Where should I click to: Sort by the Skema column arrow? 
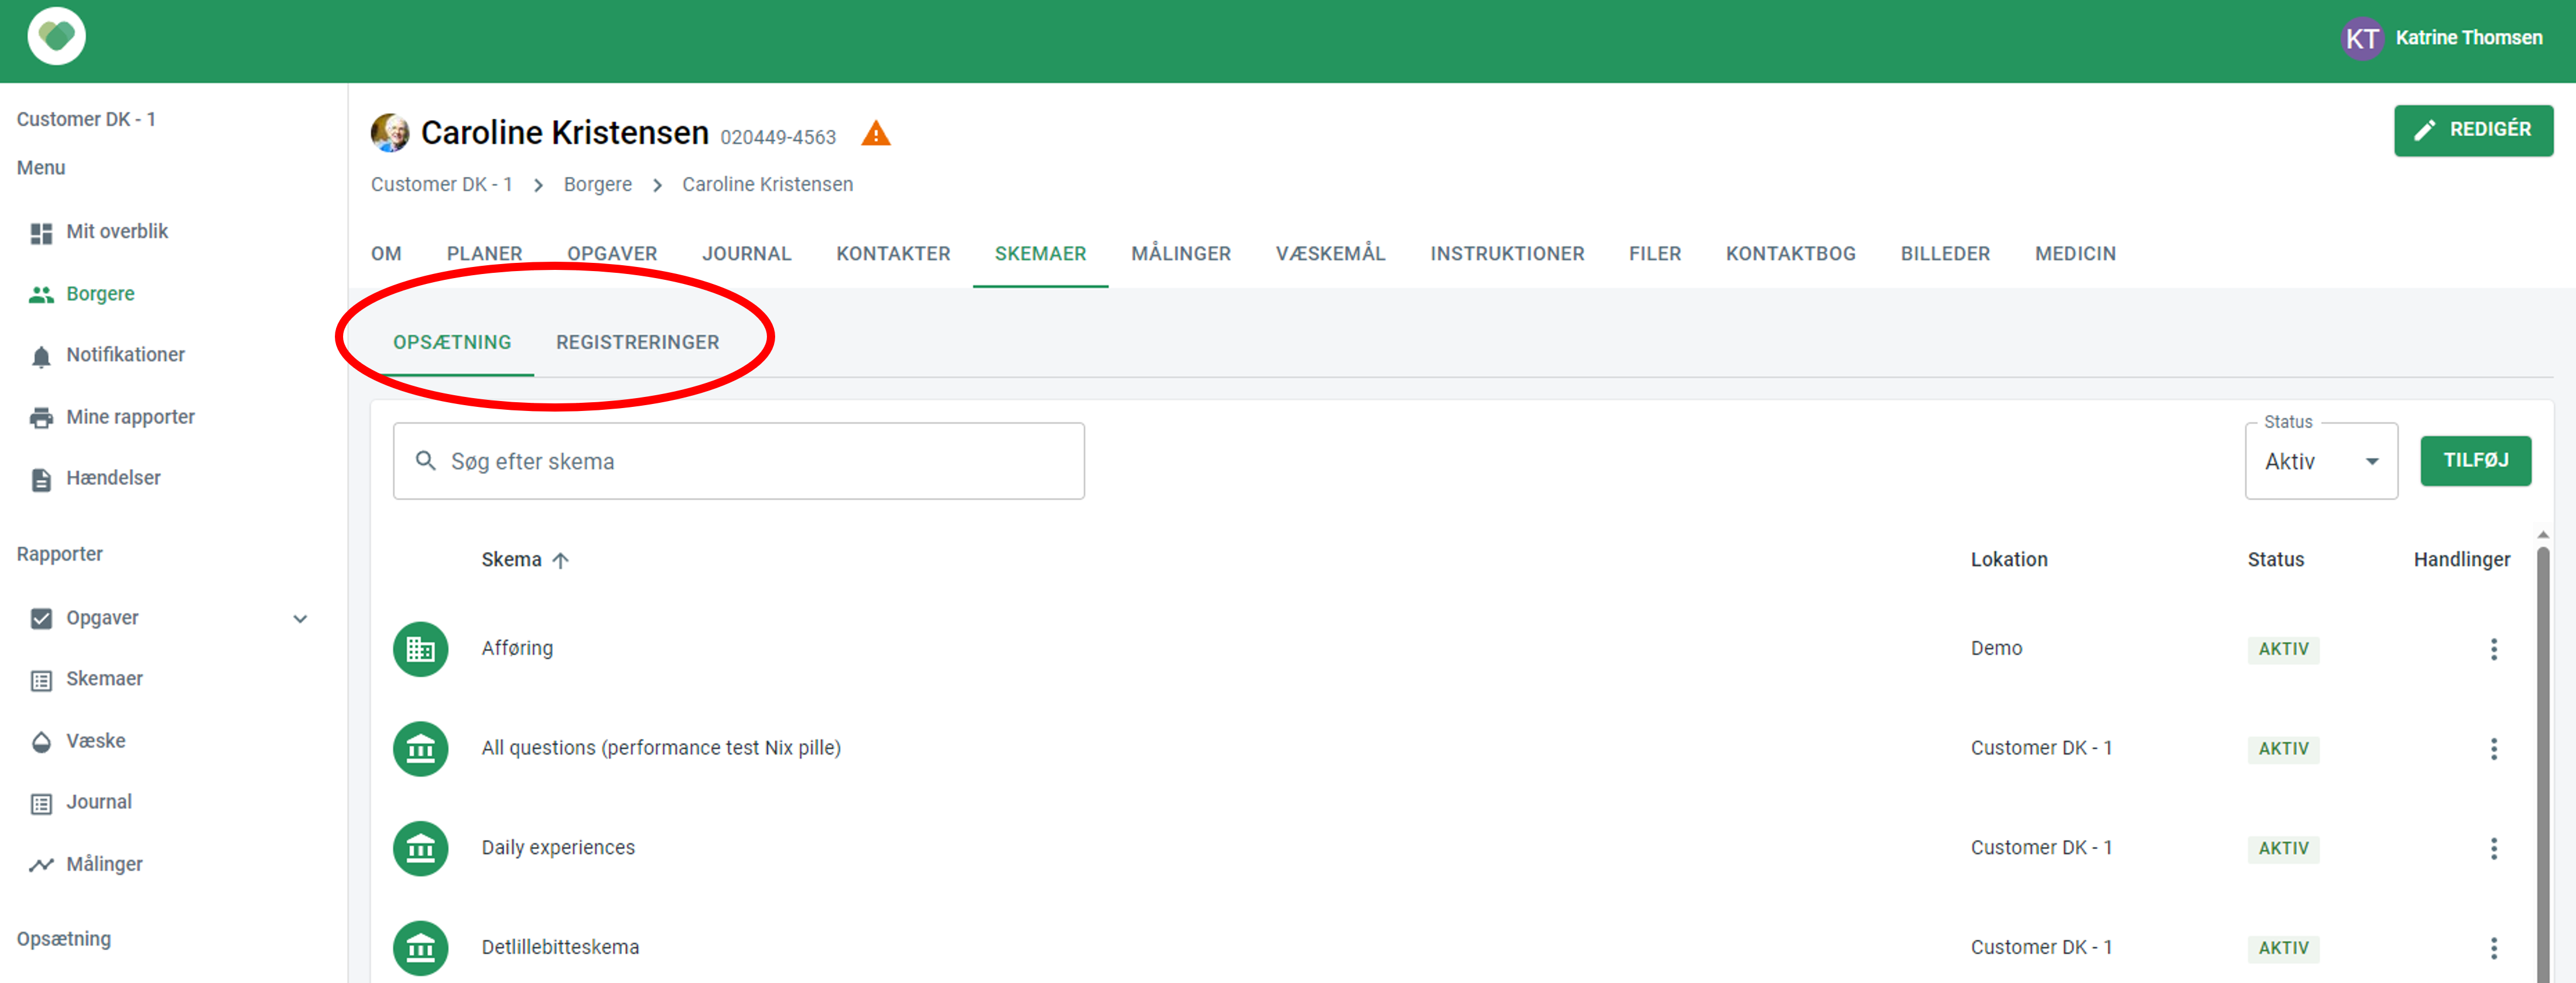click(560, 560)
